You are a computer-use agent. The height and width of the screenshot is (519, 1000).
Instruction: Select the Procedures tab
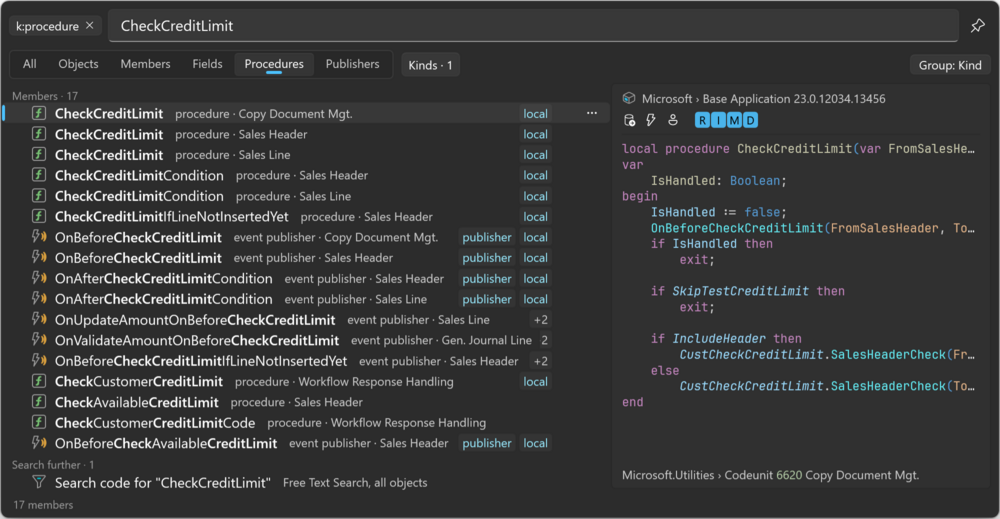click(x=274, y=64)
